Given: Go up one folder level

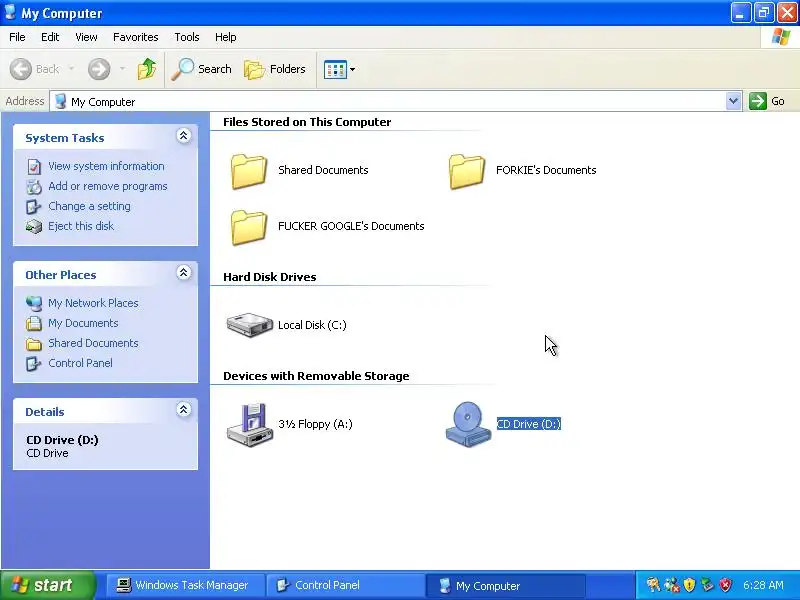Looking at the screenshot, I should tap(147, 69).
